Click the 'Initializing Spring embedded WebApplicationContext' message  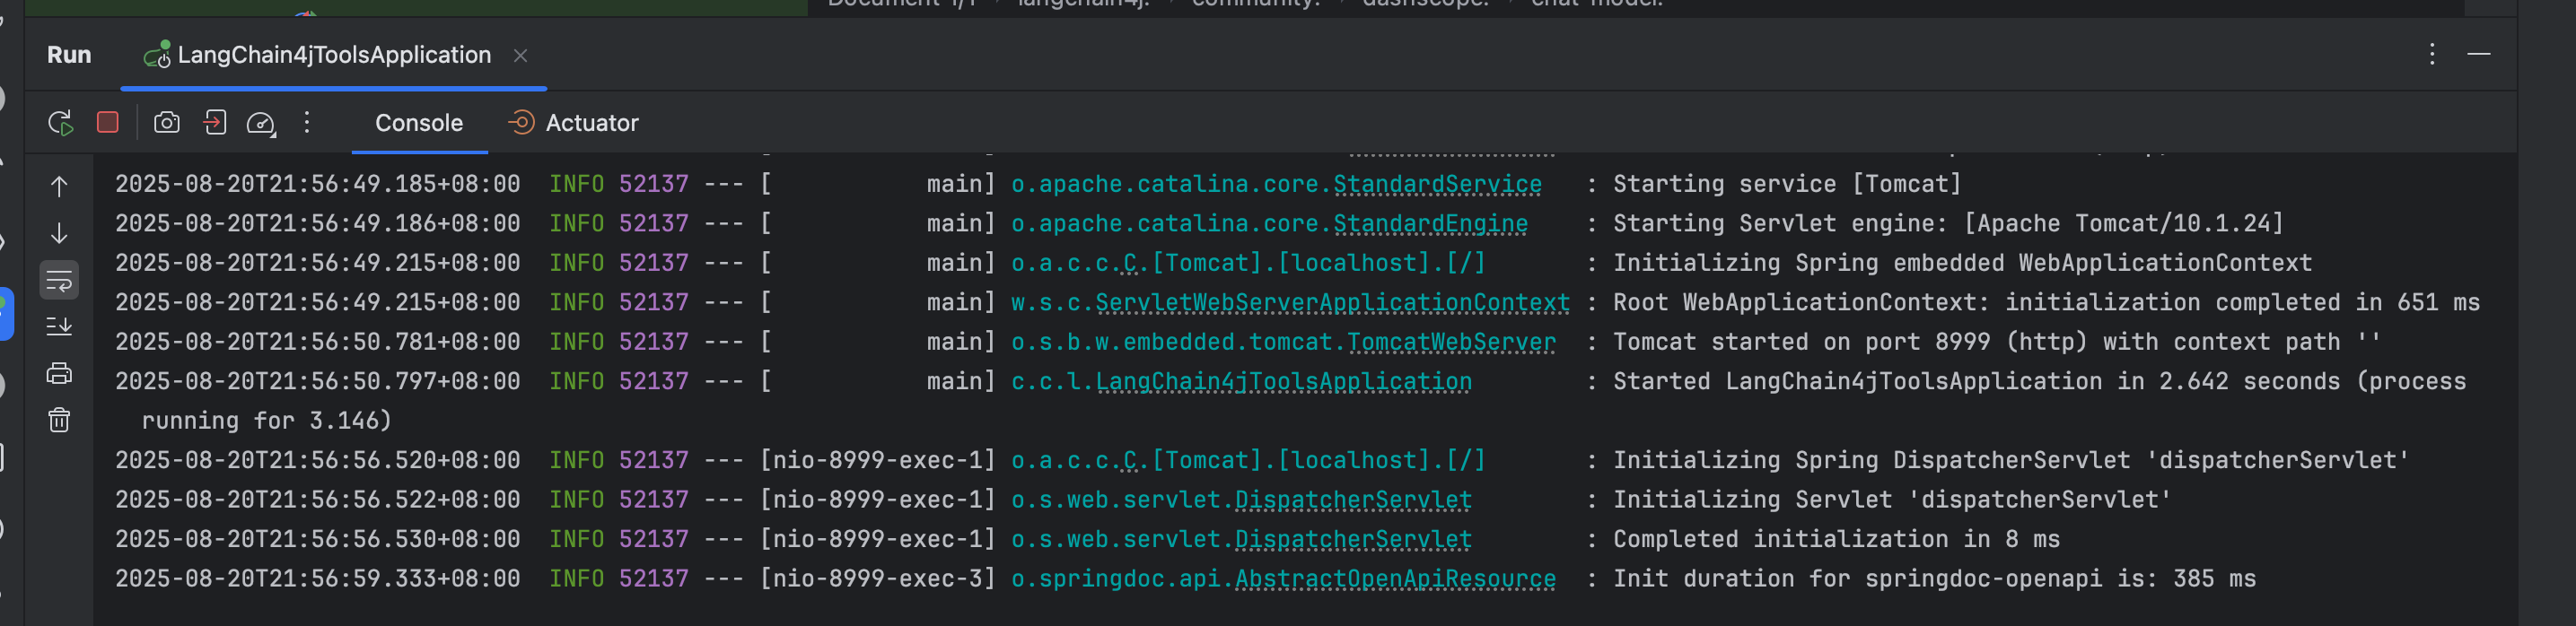(x=1962, y=263)
